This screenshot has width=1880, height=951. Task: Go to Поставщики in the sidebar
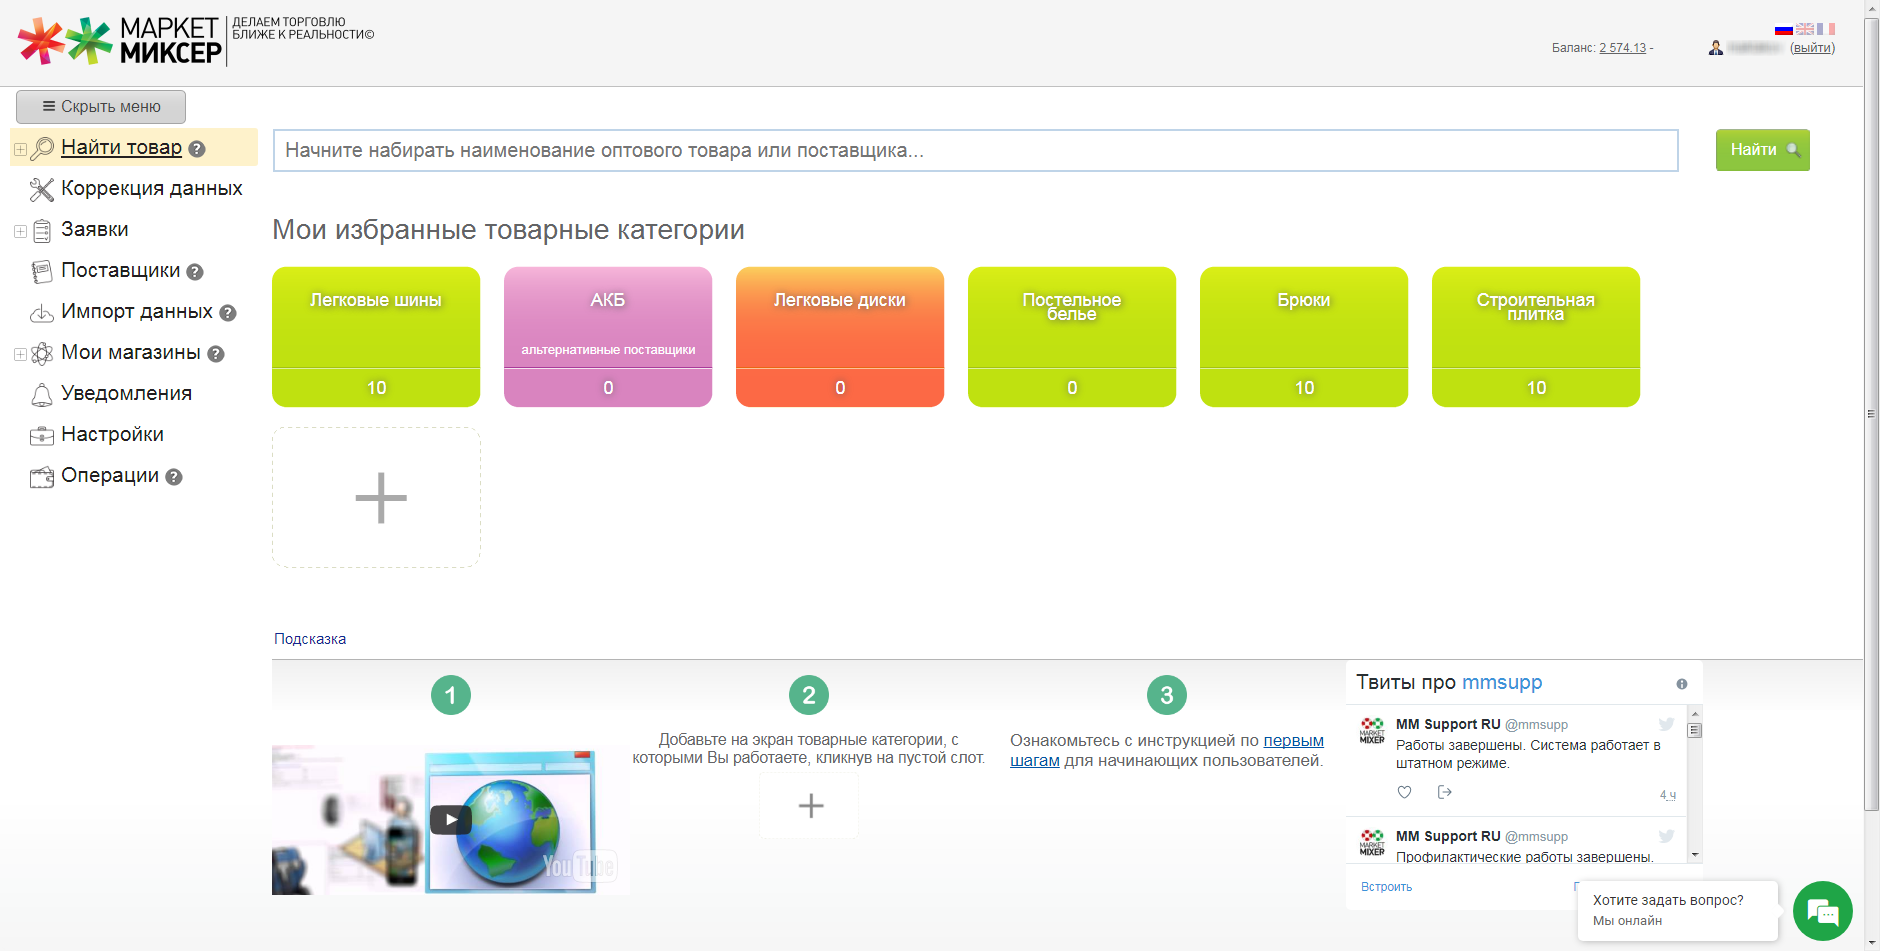click(121, 271)
